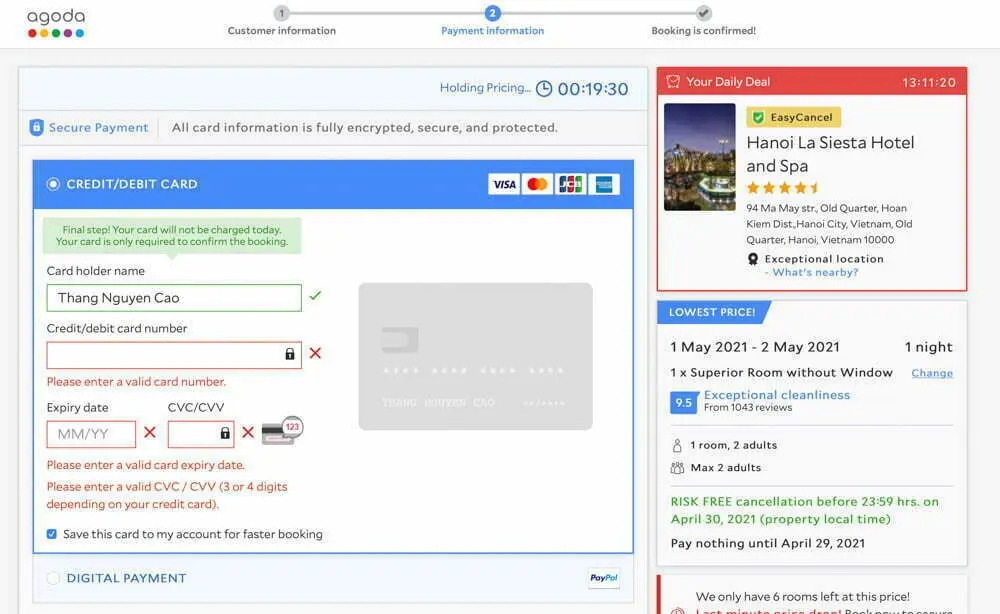Click the lock icon in card number field

290,354
